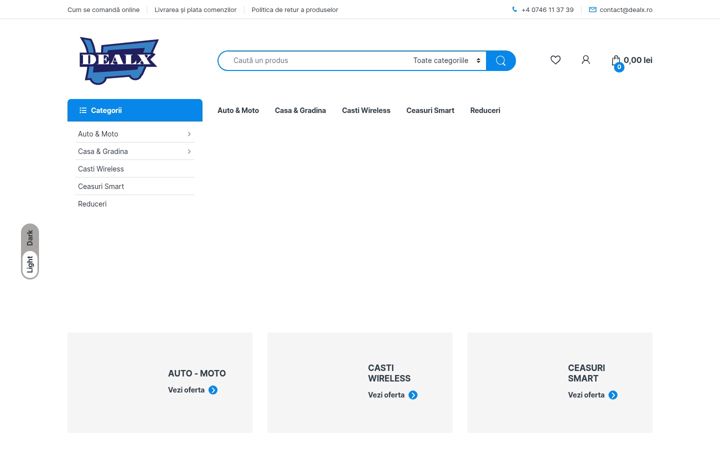Click the magnifier search button
Viewport: 720px width, 450px height.
tap(501, 61)
